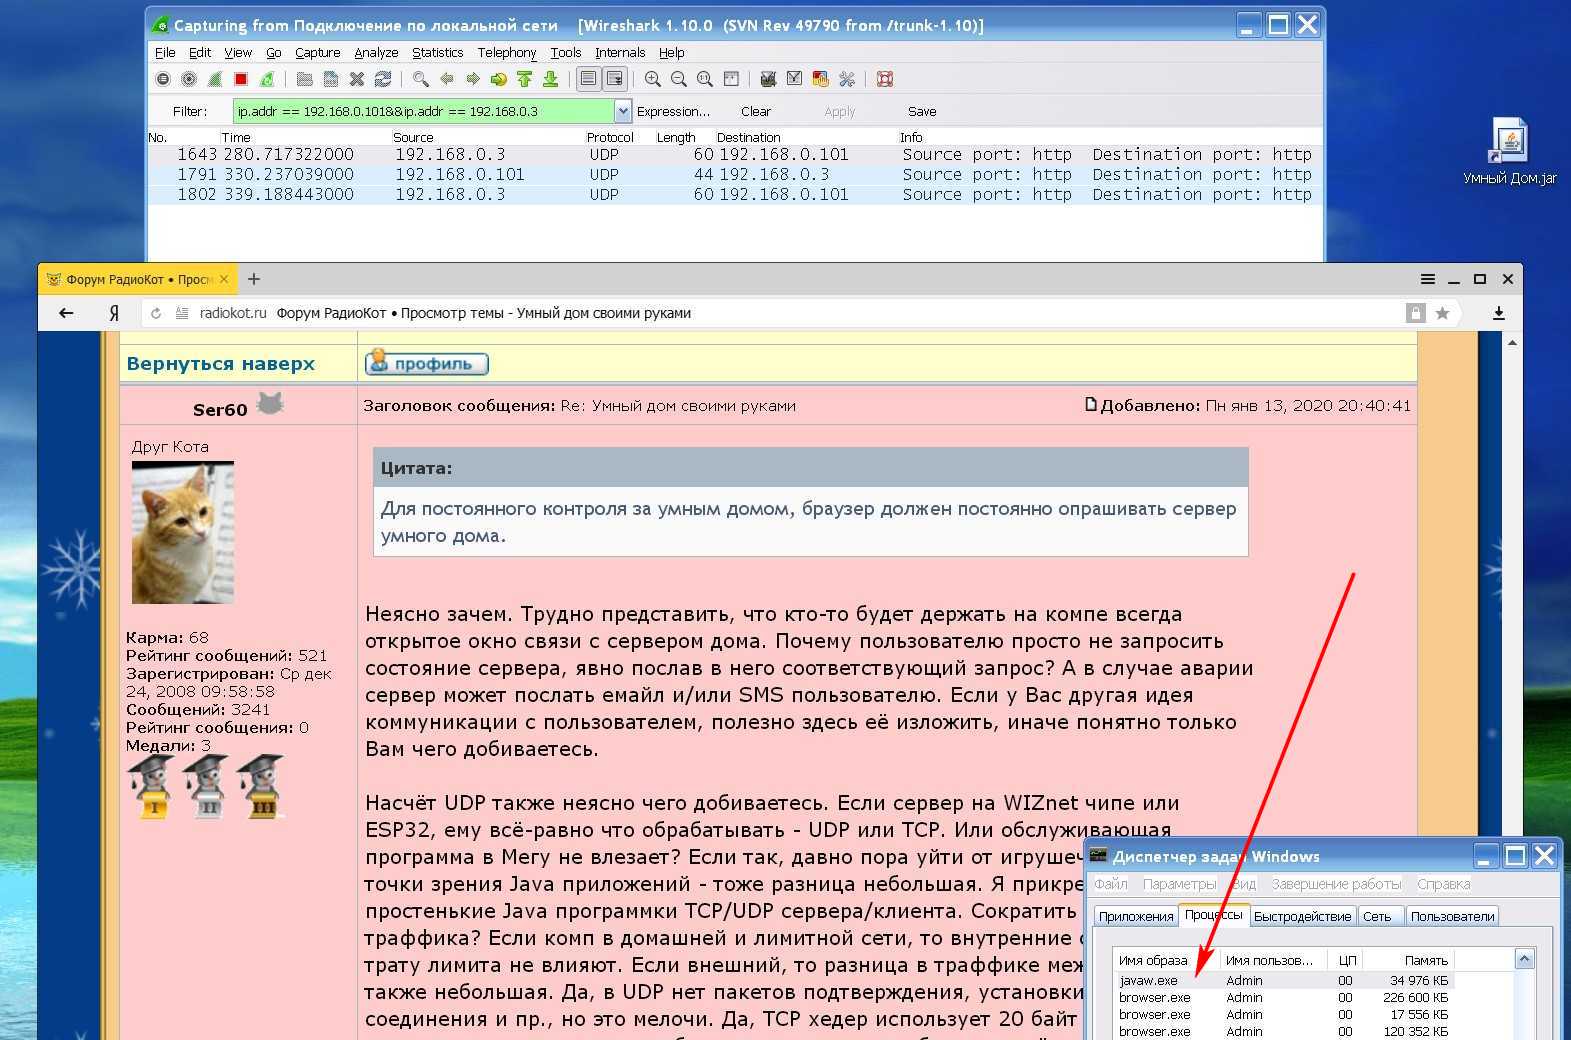
Task: Click the Clear filter button
Action: click(755, 112)
